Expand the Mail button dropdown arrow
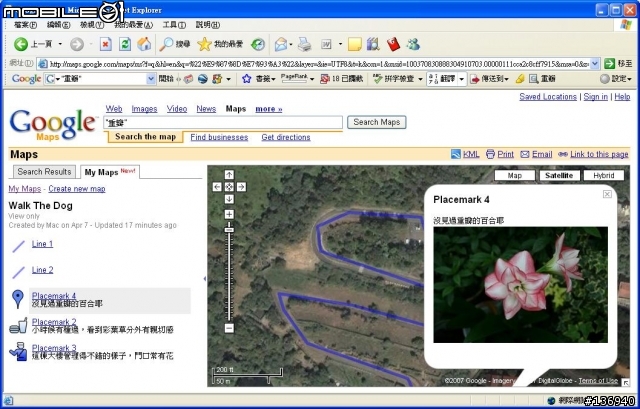Image resolution: width=640 pixels, height=409 pixels. click(x=291, y=44)
